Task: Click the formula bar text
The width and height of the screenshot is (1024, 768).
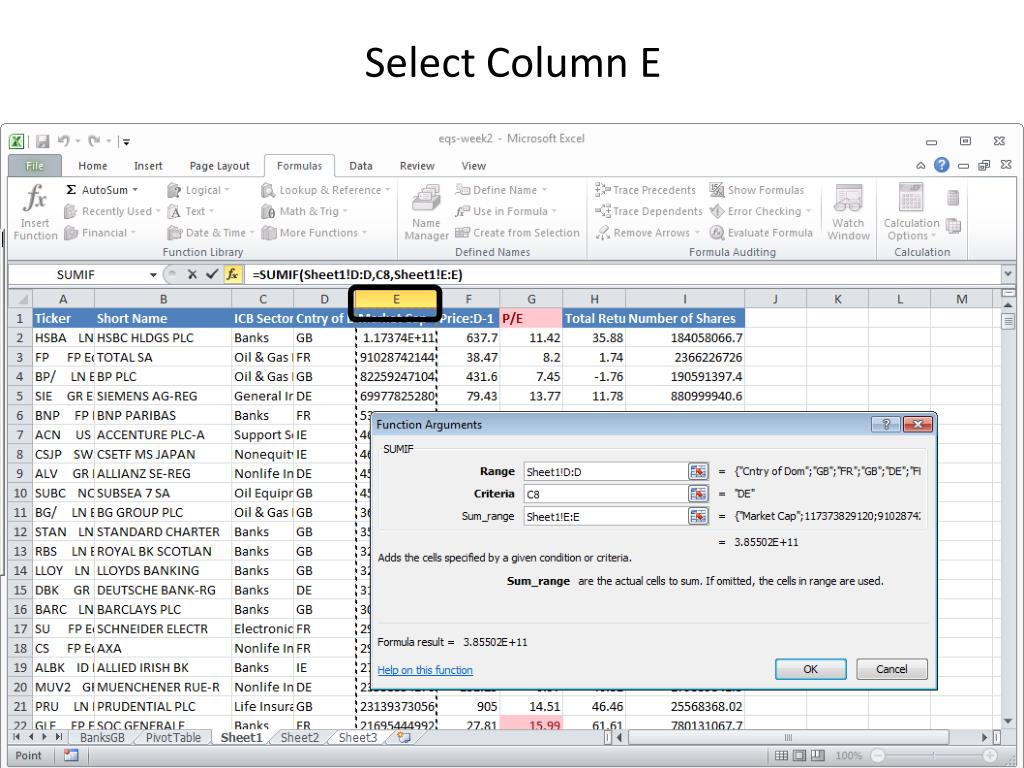Action: [357, 275]
